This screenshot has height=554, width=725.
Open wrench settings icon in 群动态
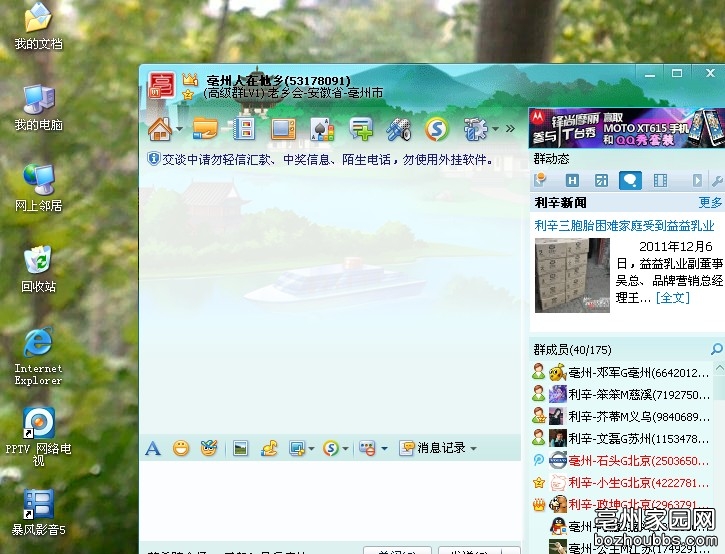coord(718,180)
